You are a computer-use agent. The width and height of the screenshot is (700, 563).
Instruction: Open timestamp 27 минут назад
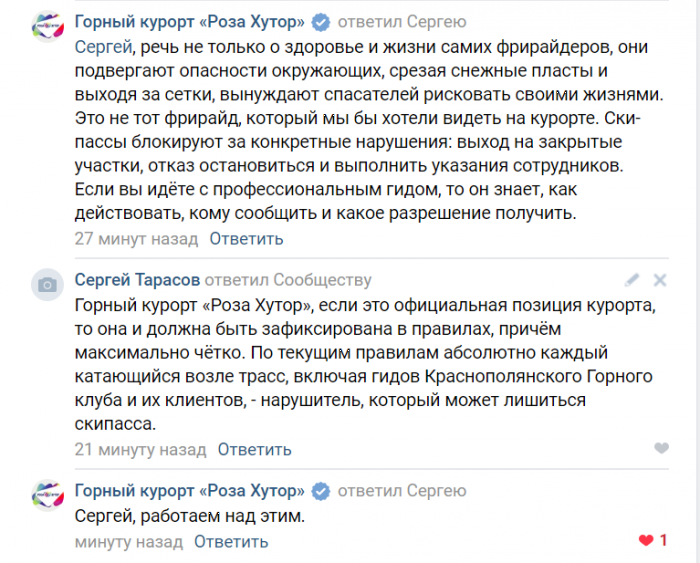click(136, 239)
